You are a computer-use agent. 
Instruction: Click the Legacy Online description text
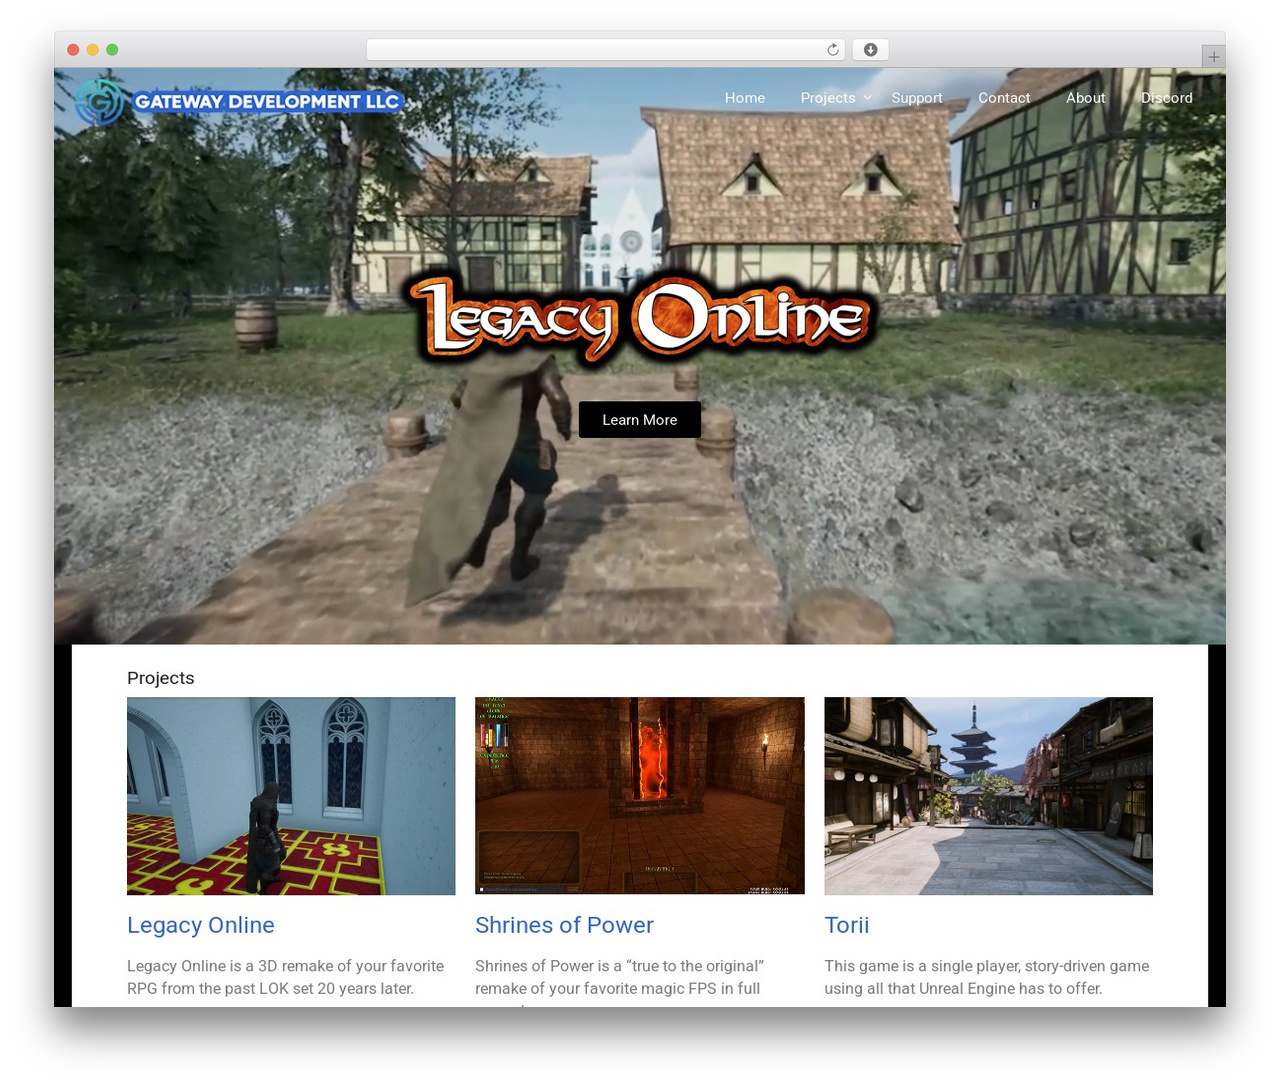click(286, 977)
